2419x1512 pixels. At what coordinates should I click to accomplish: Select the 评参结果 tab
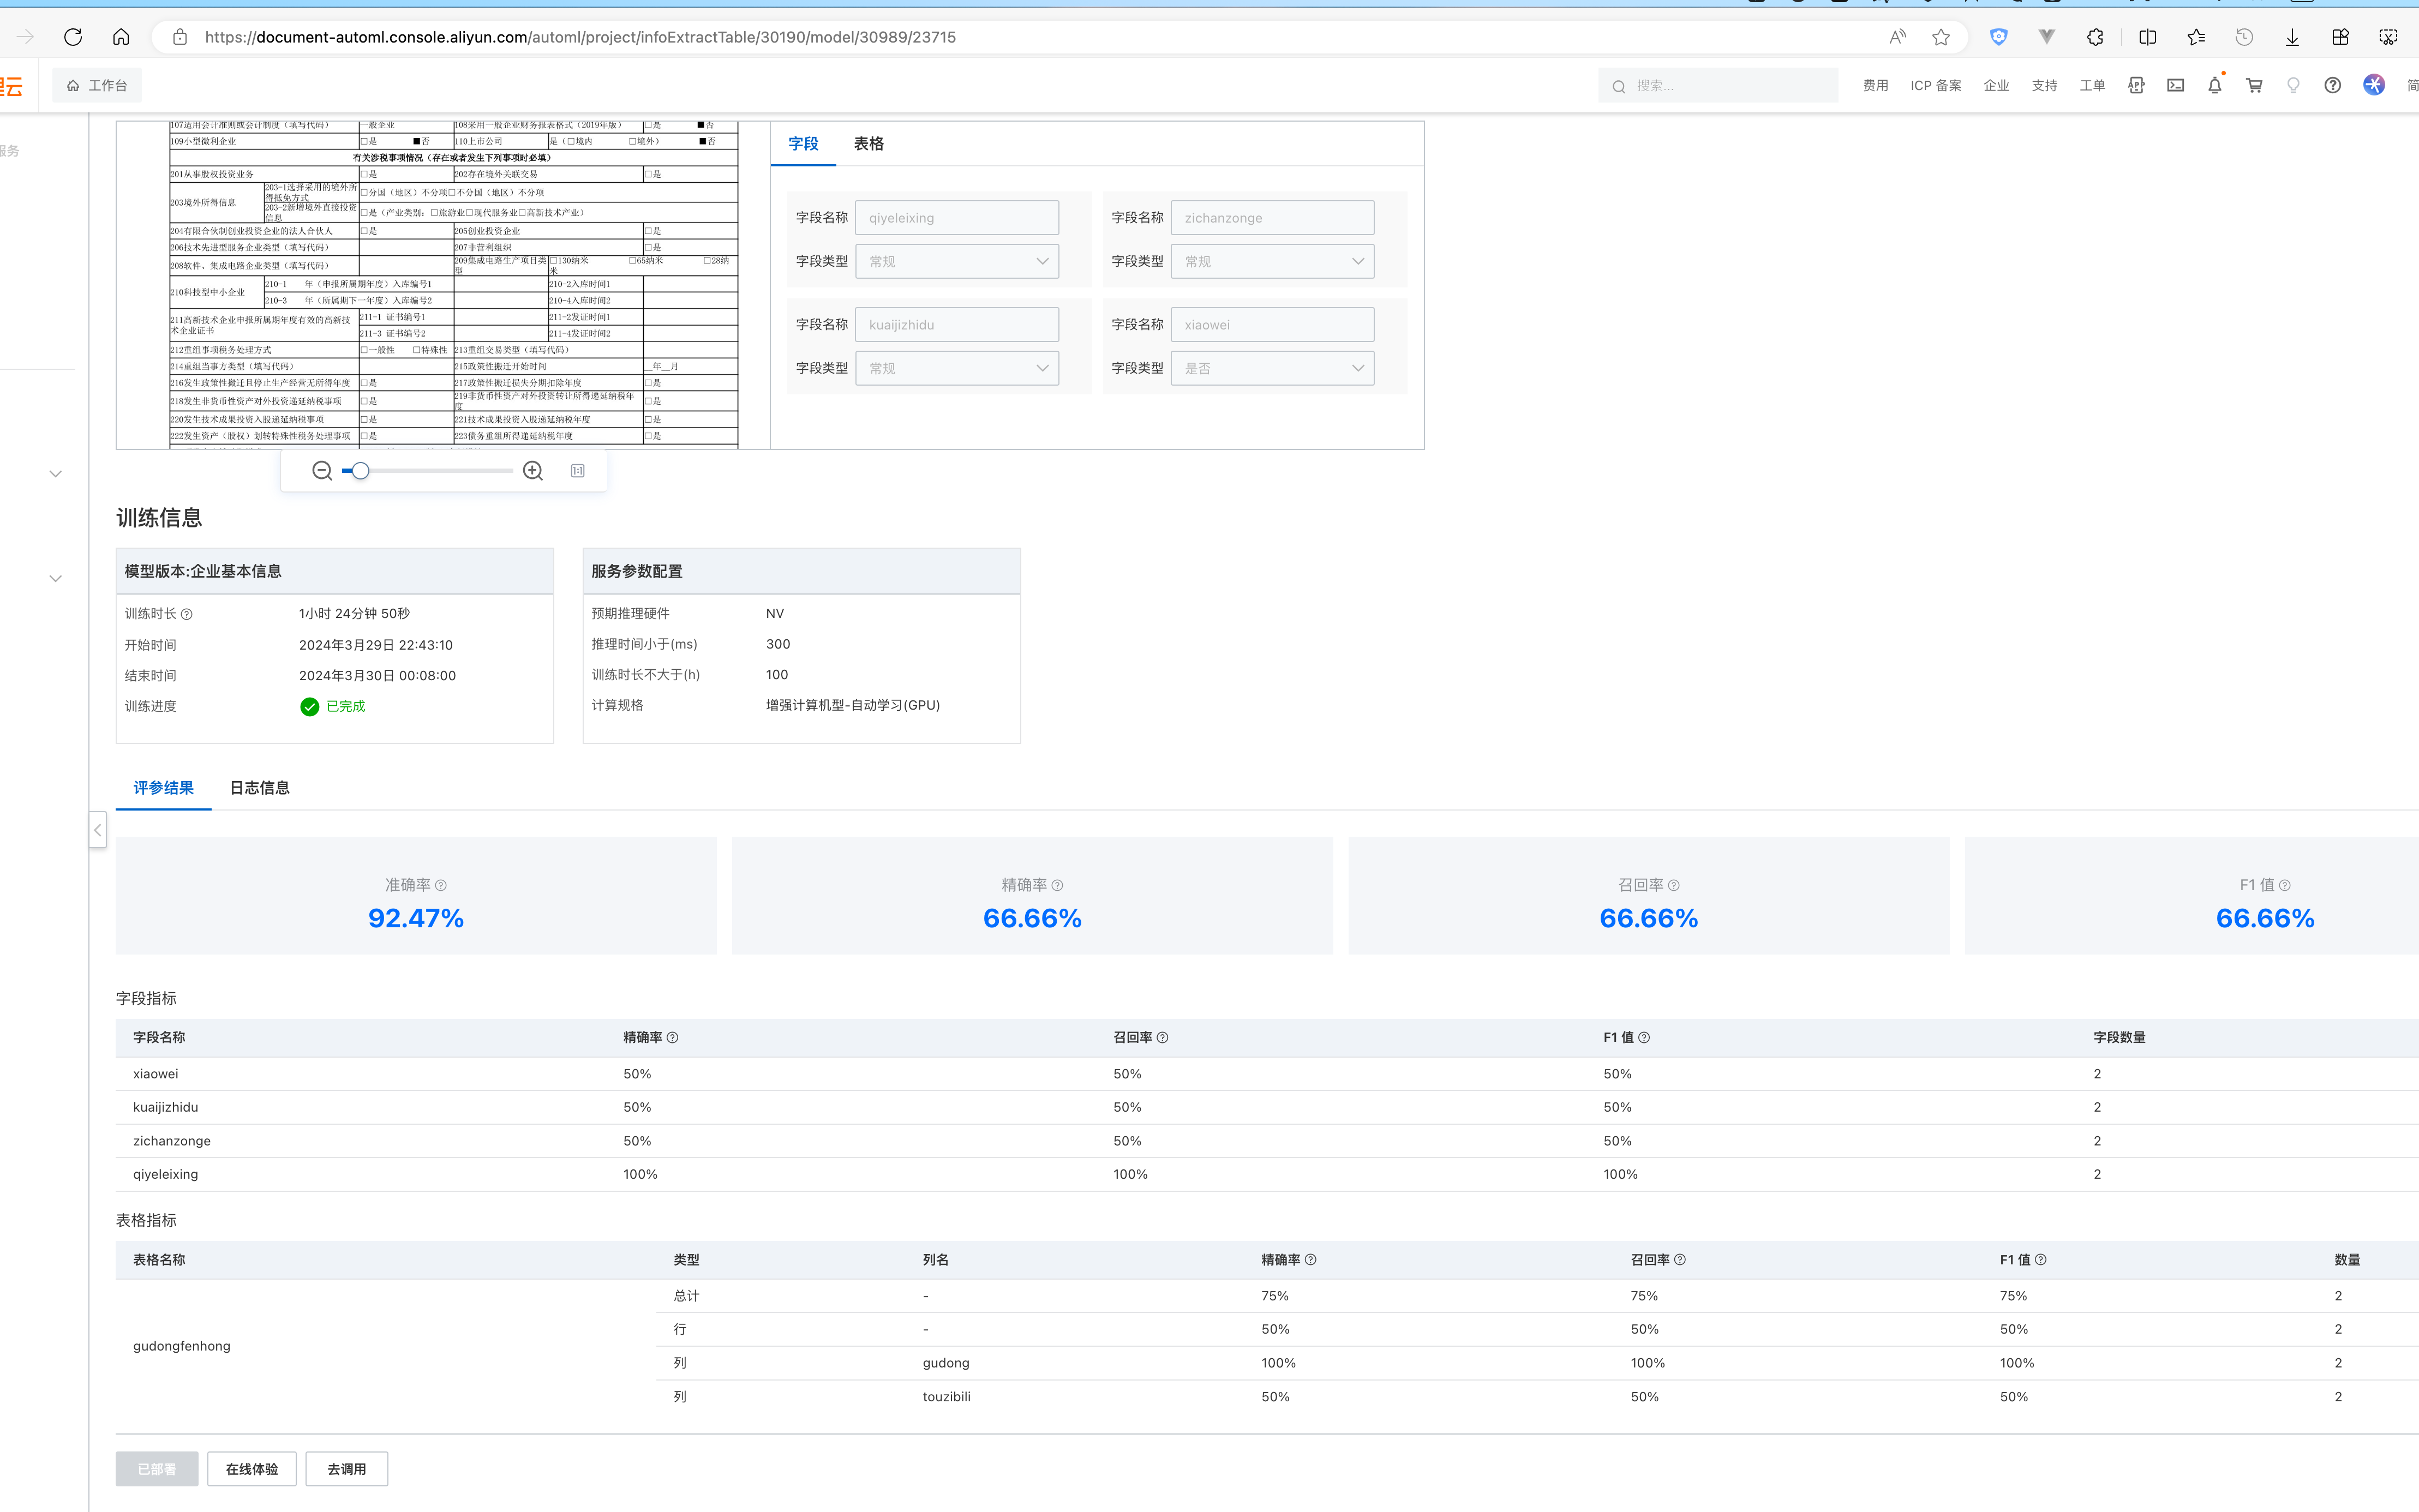pyautogui.click(x=163, y=788)
